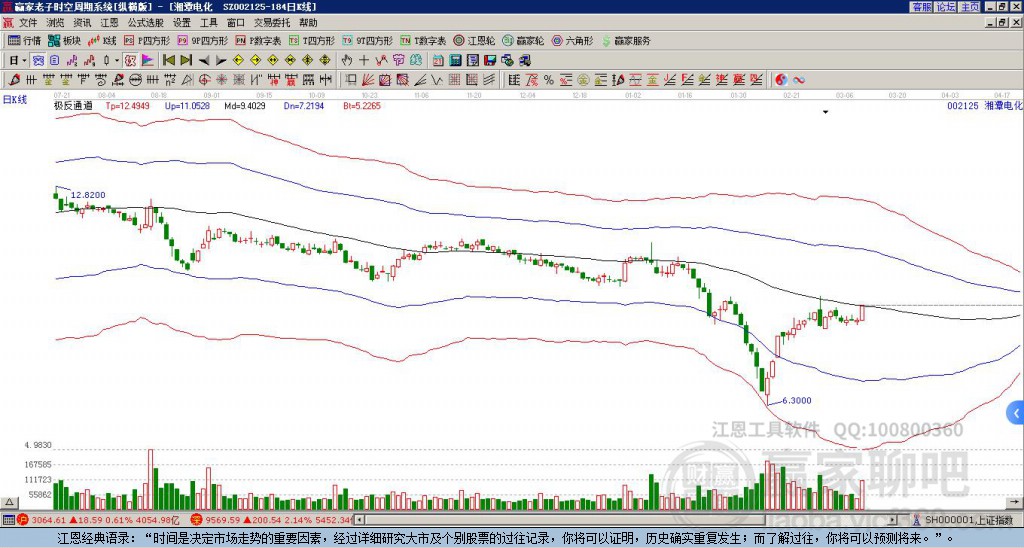Step chart right with black arrow

(x=221, y=61)
